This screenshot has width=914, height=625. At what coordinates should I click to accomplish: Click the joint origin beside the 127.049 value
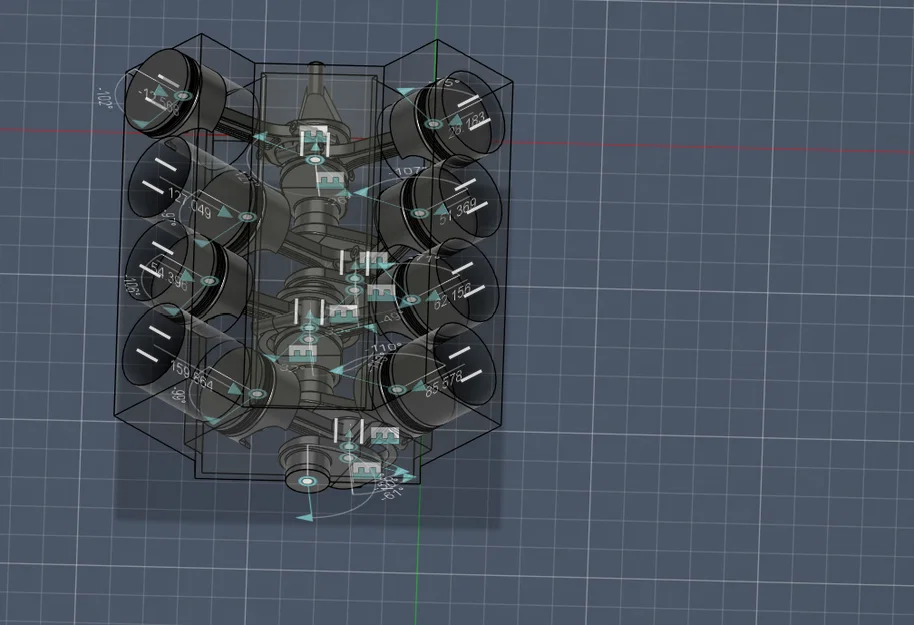click(247, 217)
